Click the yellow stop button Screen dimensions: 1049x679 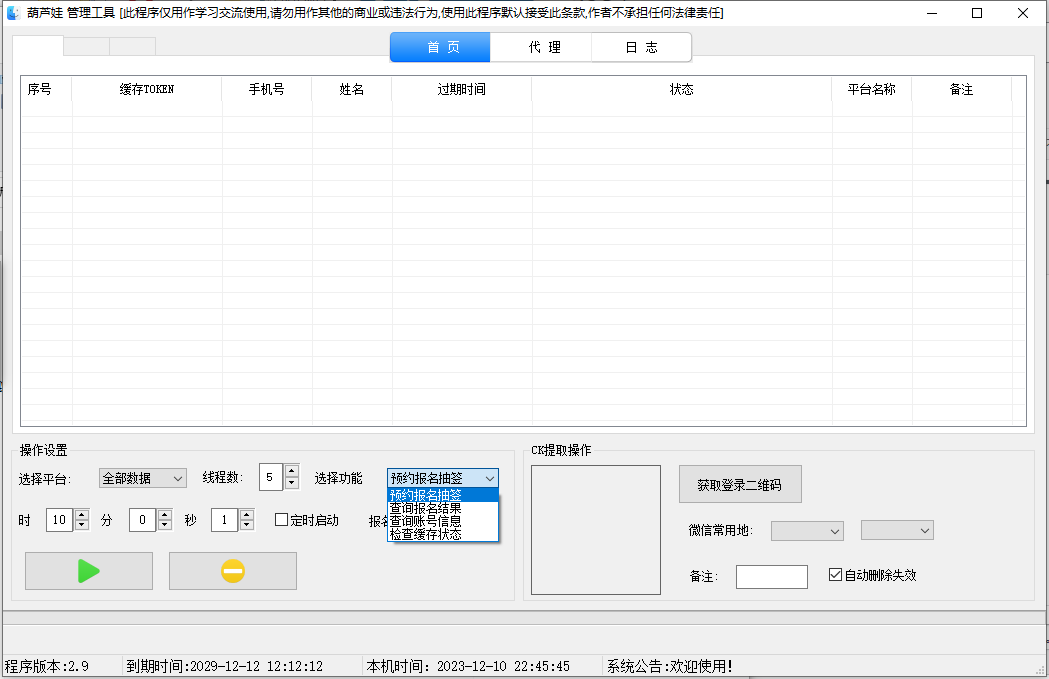(232, 571)
